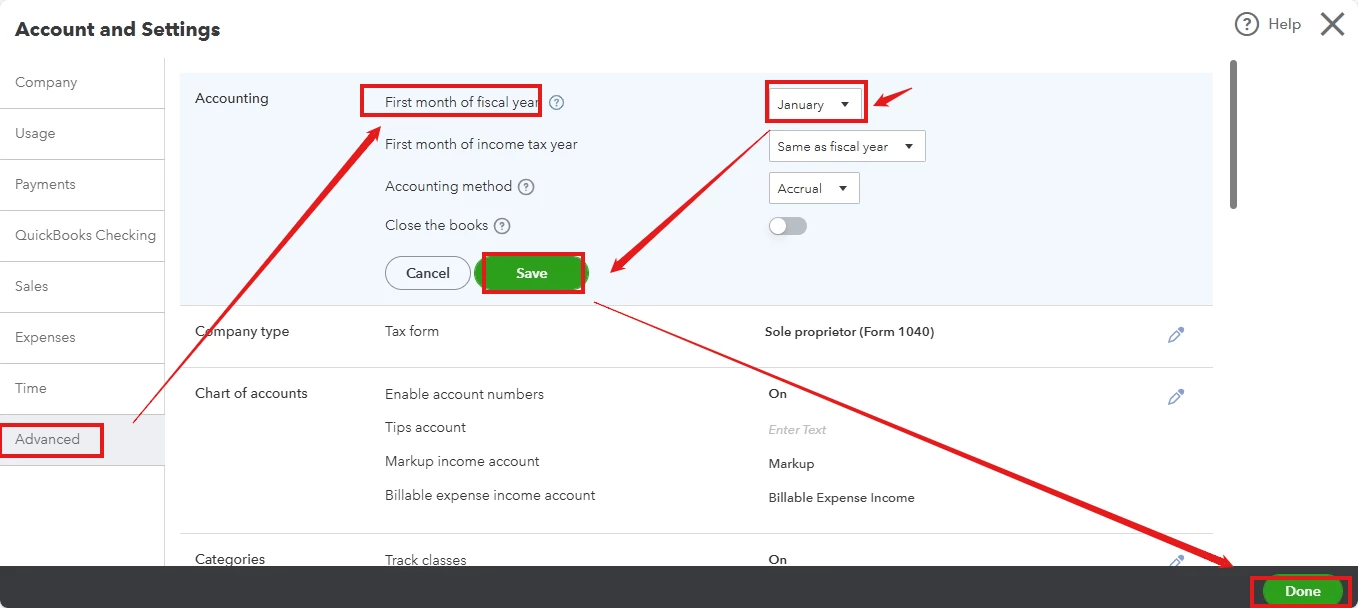This screenshot has height=608, width=1358.
Task: Click the Track classes label
Action: tap(426, 560)
